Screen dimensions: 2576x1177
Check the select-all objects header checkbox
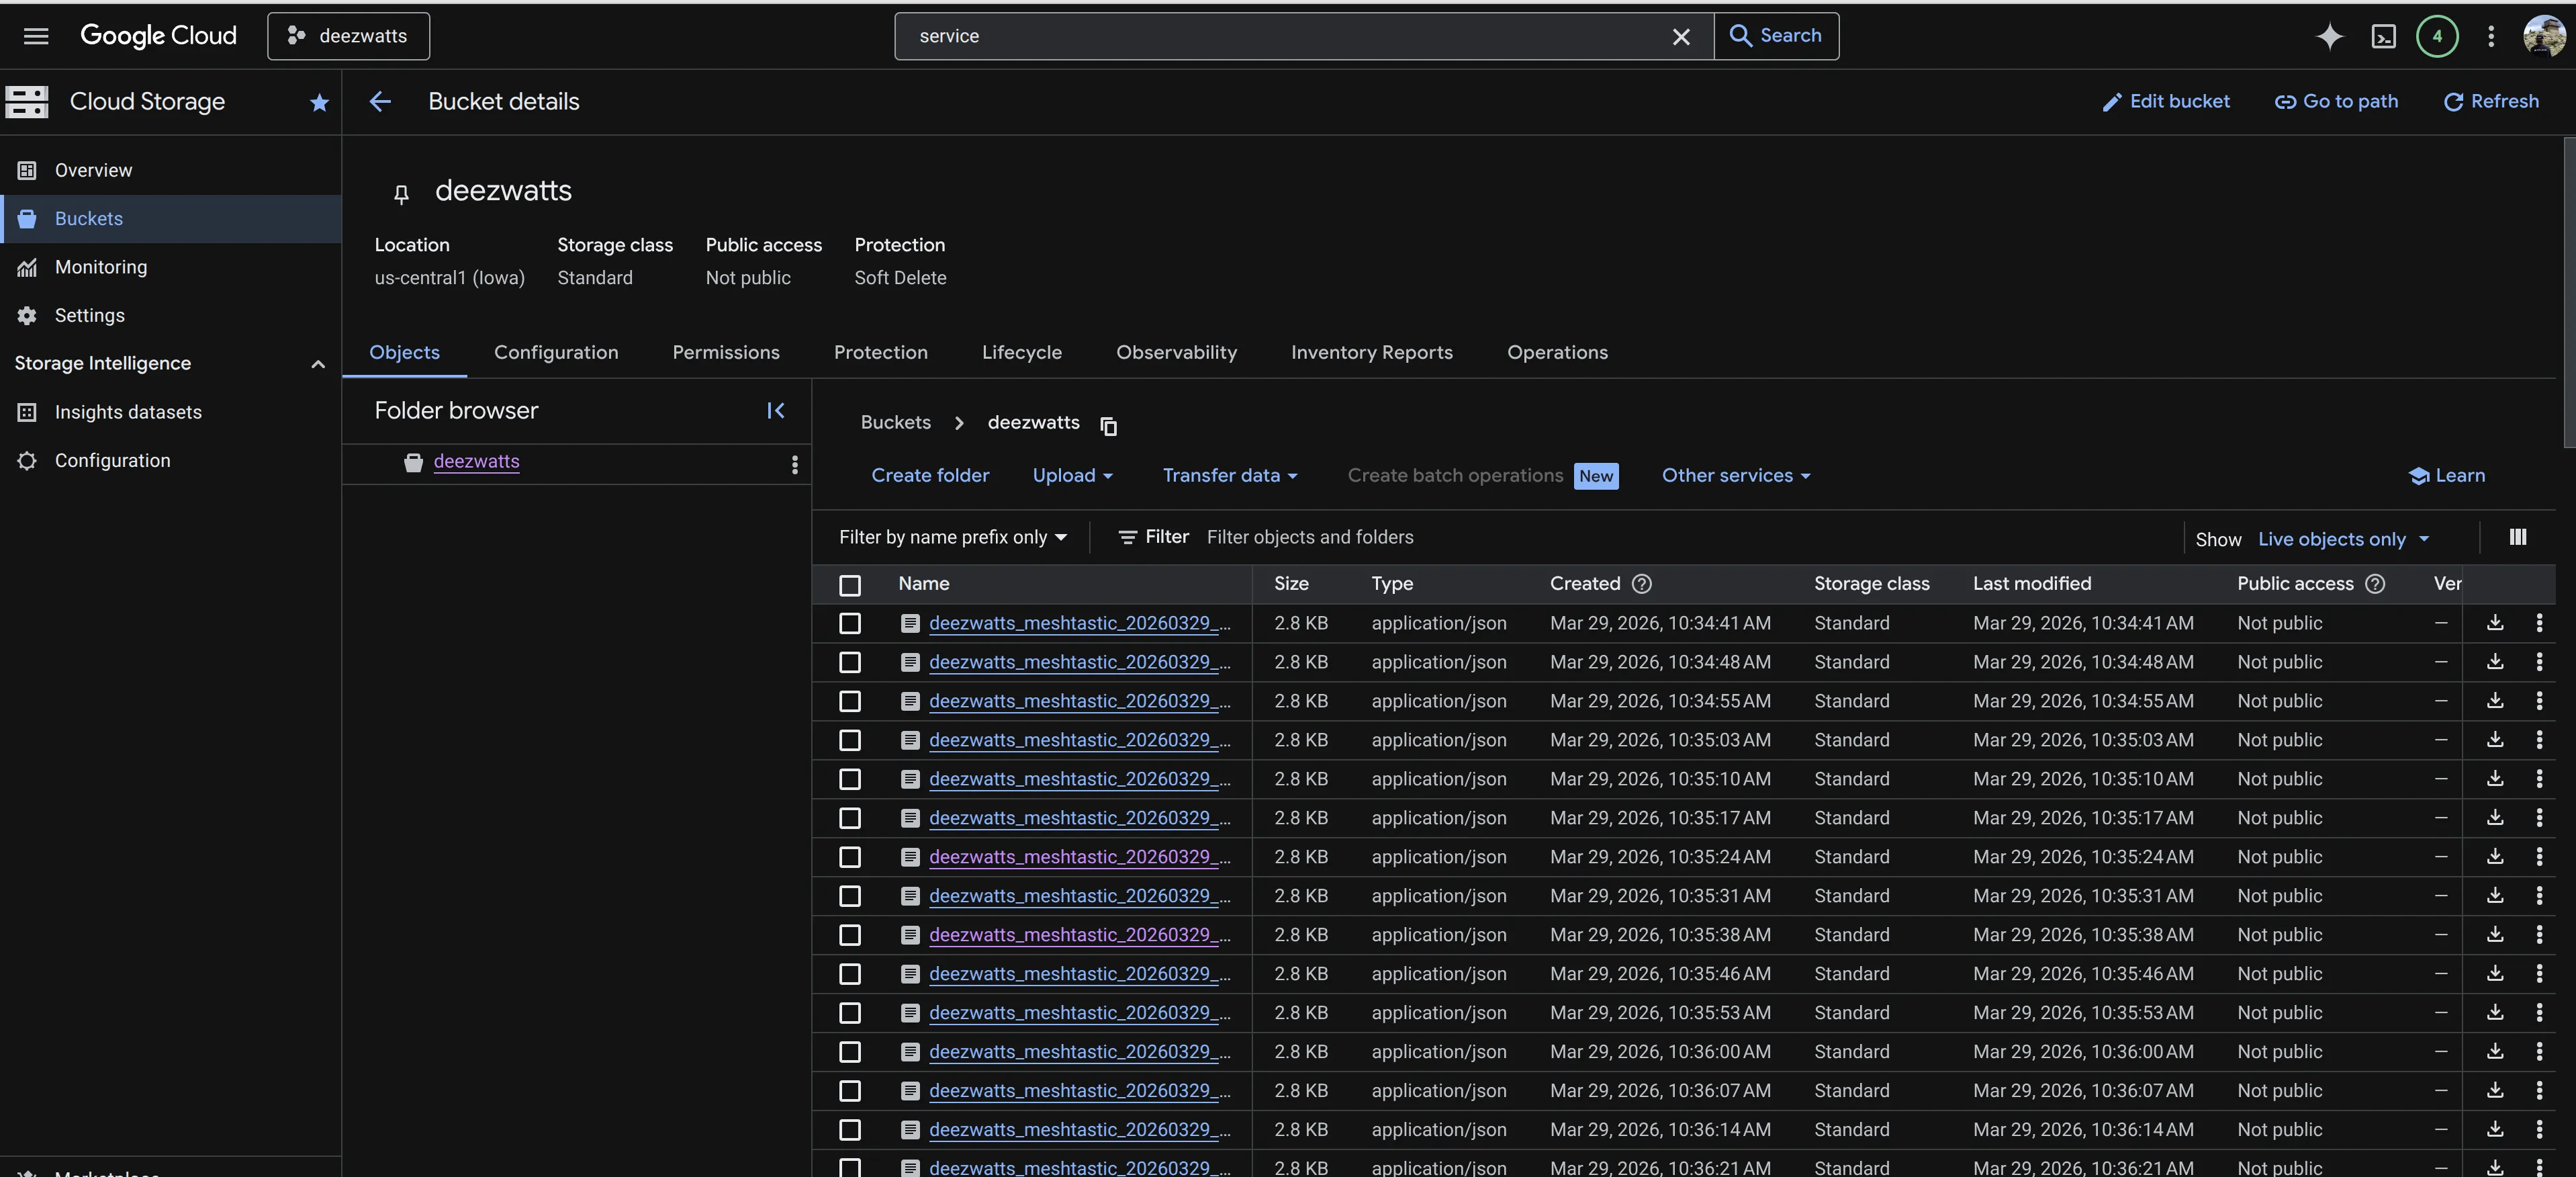(850, 585)
